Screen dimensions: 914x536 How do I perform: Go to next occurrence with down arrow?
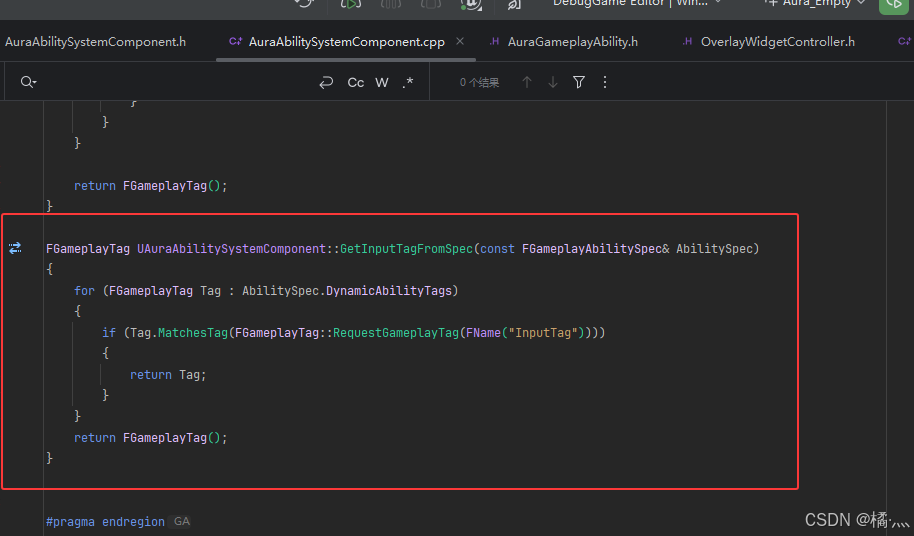tap(553, 82)
